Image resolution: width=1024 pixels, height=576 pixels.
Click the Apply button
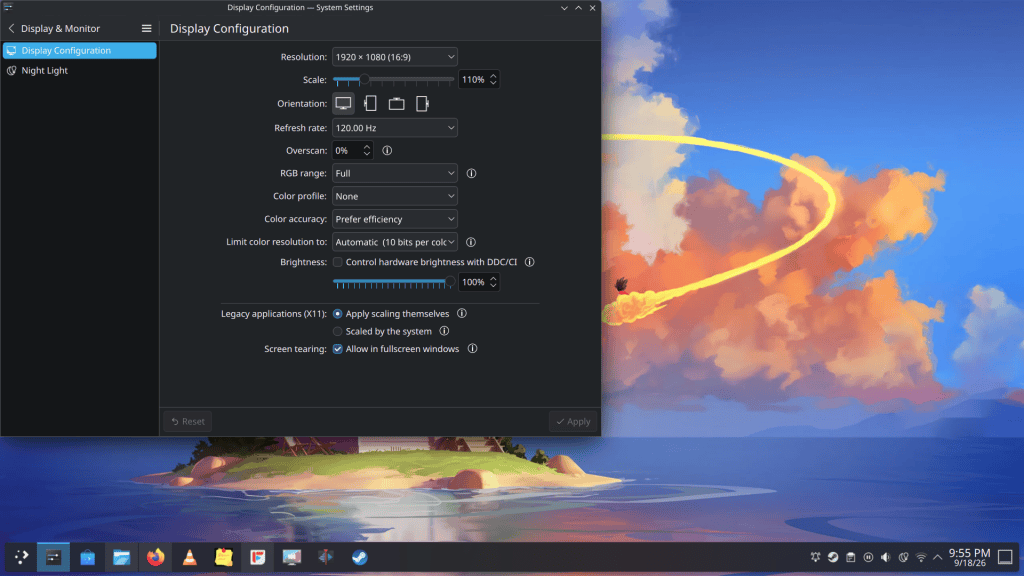(x=573, y=421)
